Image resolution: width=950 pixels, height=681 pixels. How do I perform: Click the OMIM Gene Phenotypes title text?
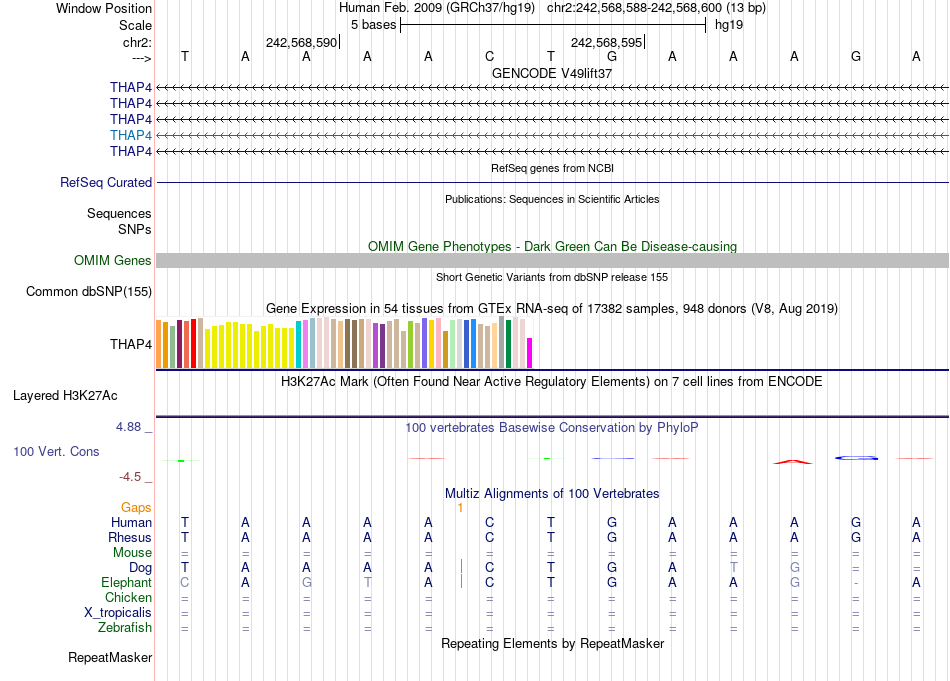coord(553,247)
